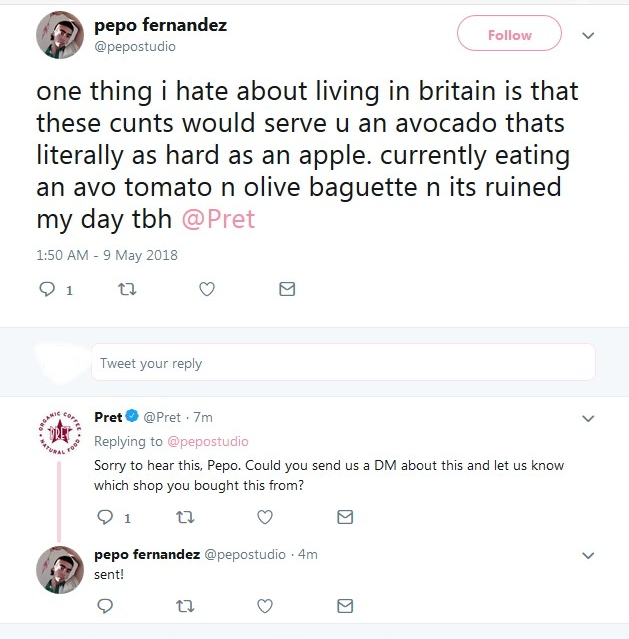Send Pret's reply via direct message
Viewport: 629px width, 639px height.
(345, 517)
